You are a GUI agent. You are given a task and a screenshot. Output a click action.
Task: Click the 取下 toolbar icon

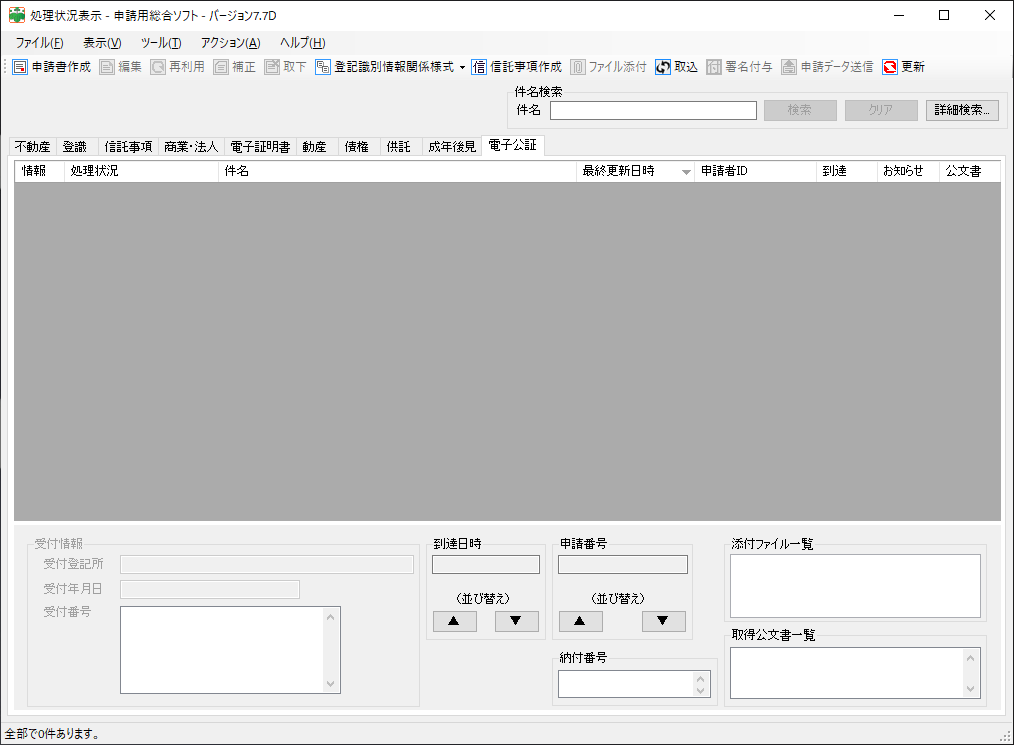point(272,67)
